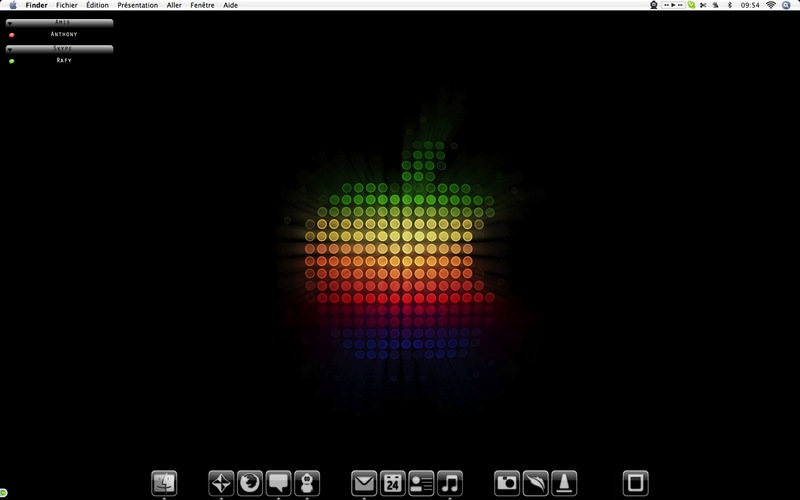Click the Skype group header title
The width and height of the screenshot is (800, 500).
coord(62,48)
